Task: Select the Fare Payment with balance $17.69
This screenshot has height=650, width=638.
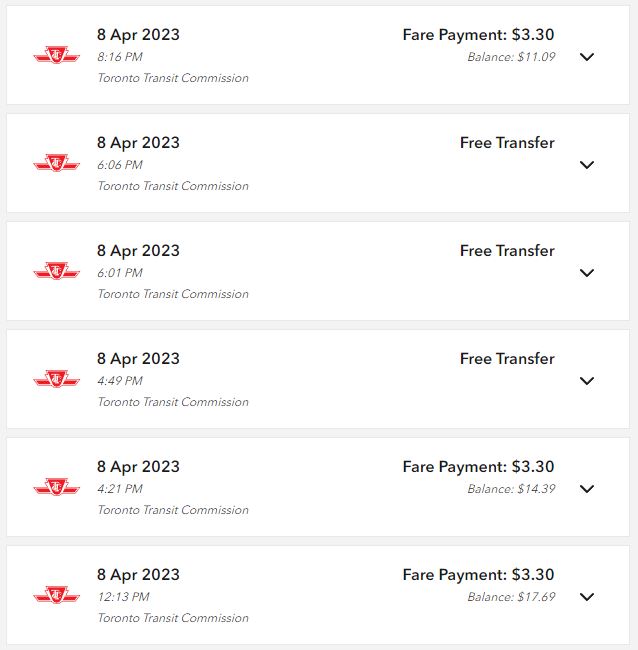Action: click(478, 575)
